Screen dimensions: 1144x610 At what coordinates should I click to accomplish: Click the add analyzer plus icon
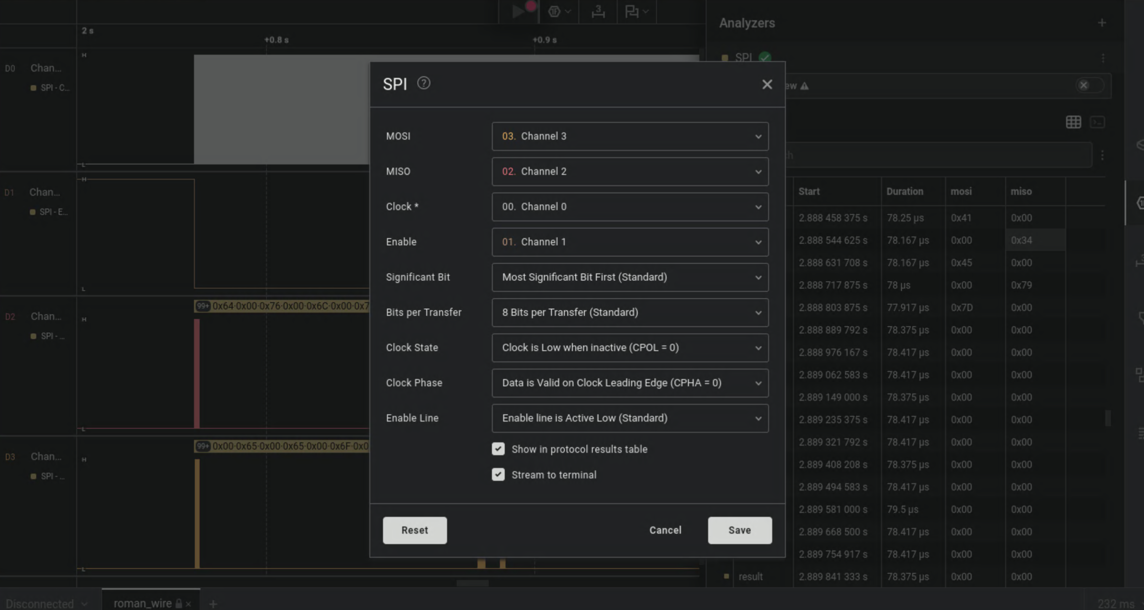click(x=1102, y=23)
